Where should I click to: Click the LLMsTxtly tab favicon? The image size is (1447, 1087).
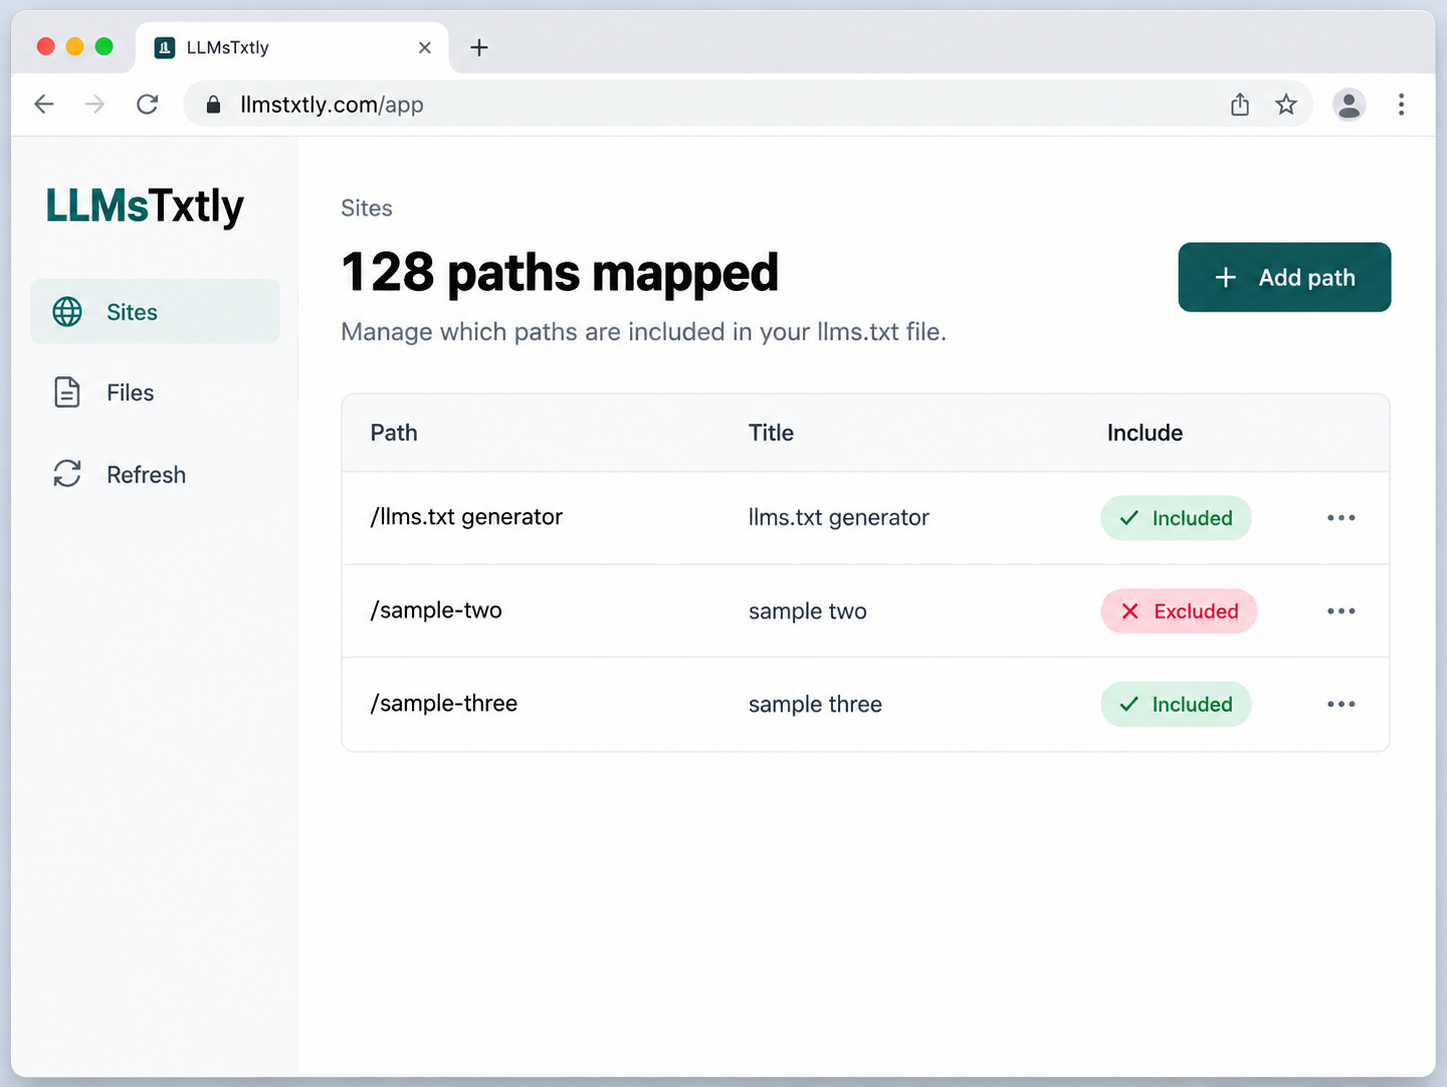click(165, 47)
